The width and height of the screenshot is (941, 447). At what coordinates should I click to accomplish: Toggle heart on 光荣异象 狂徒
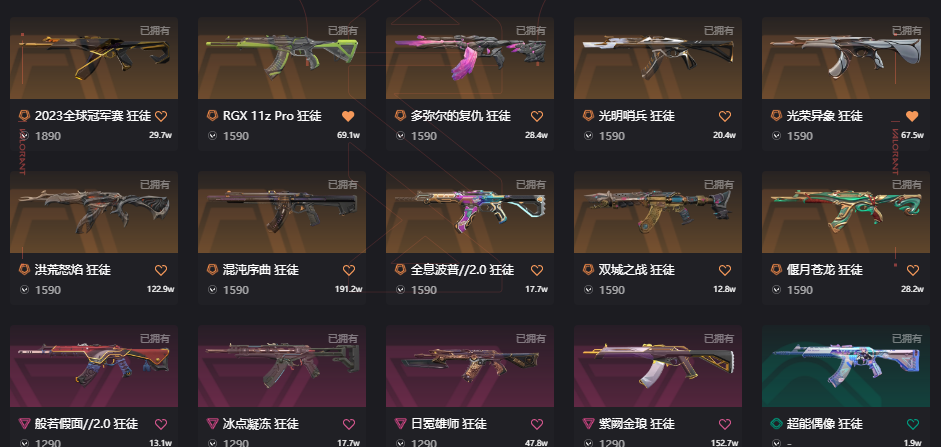pyautogui.click(x=912, y=116)
